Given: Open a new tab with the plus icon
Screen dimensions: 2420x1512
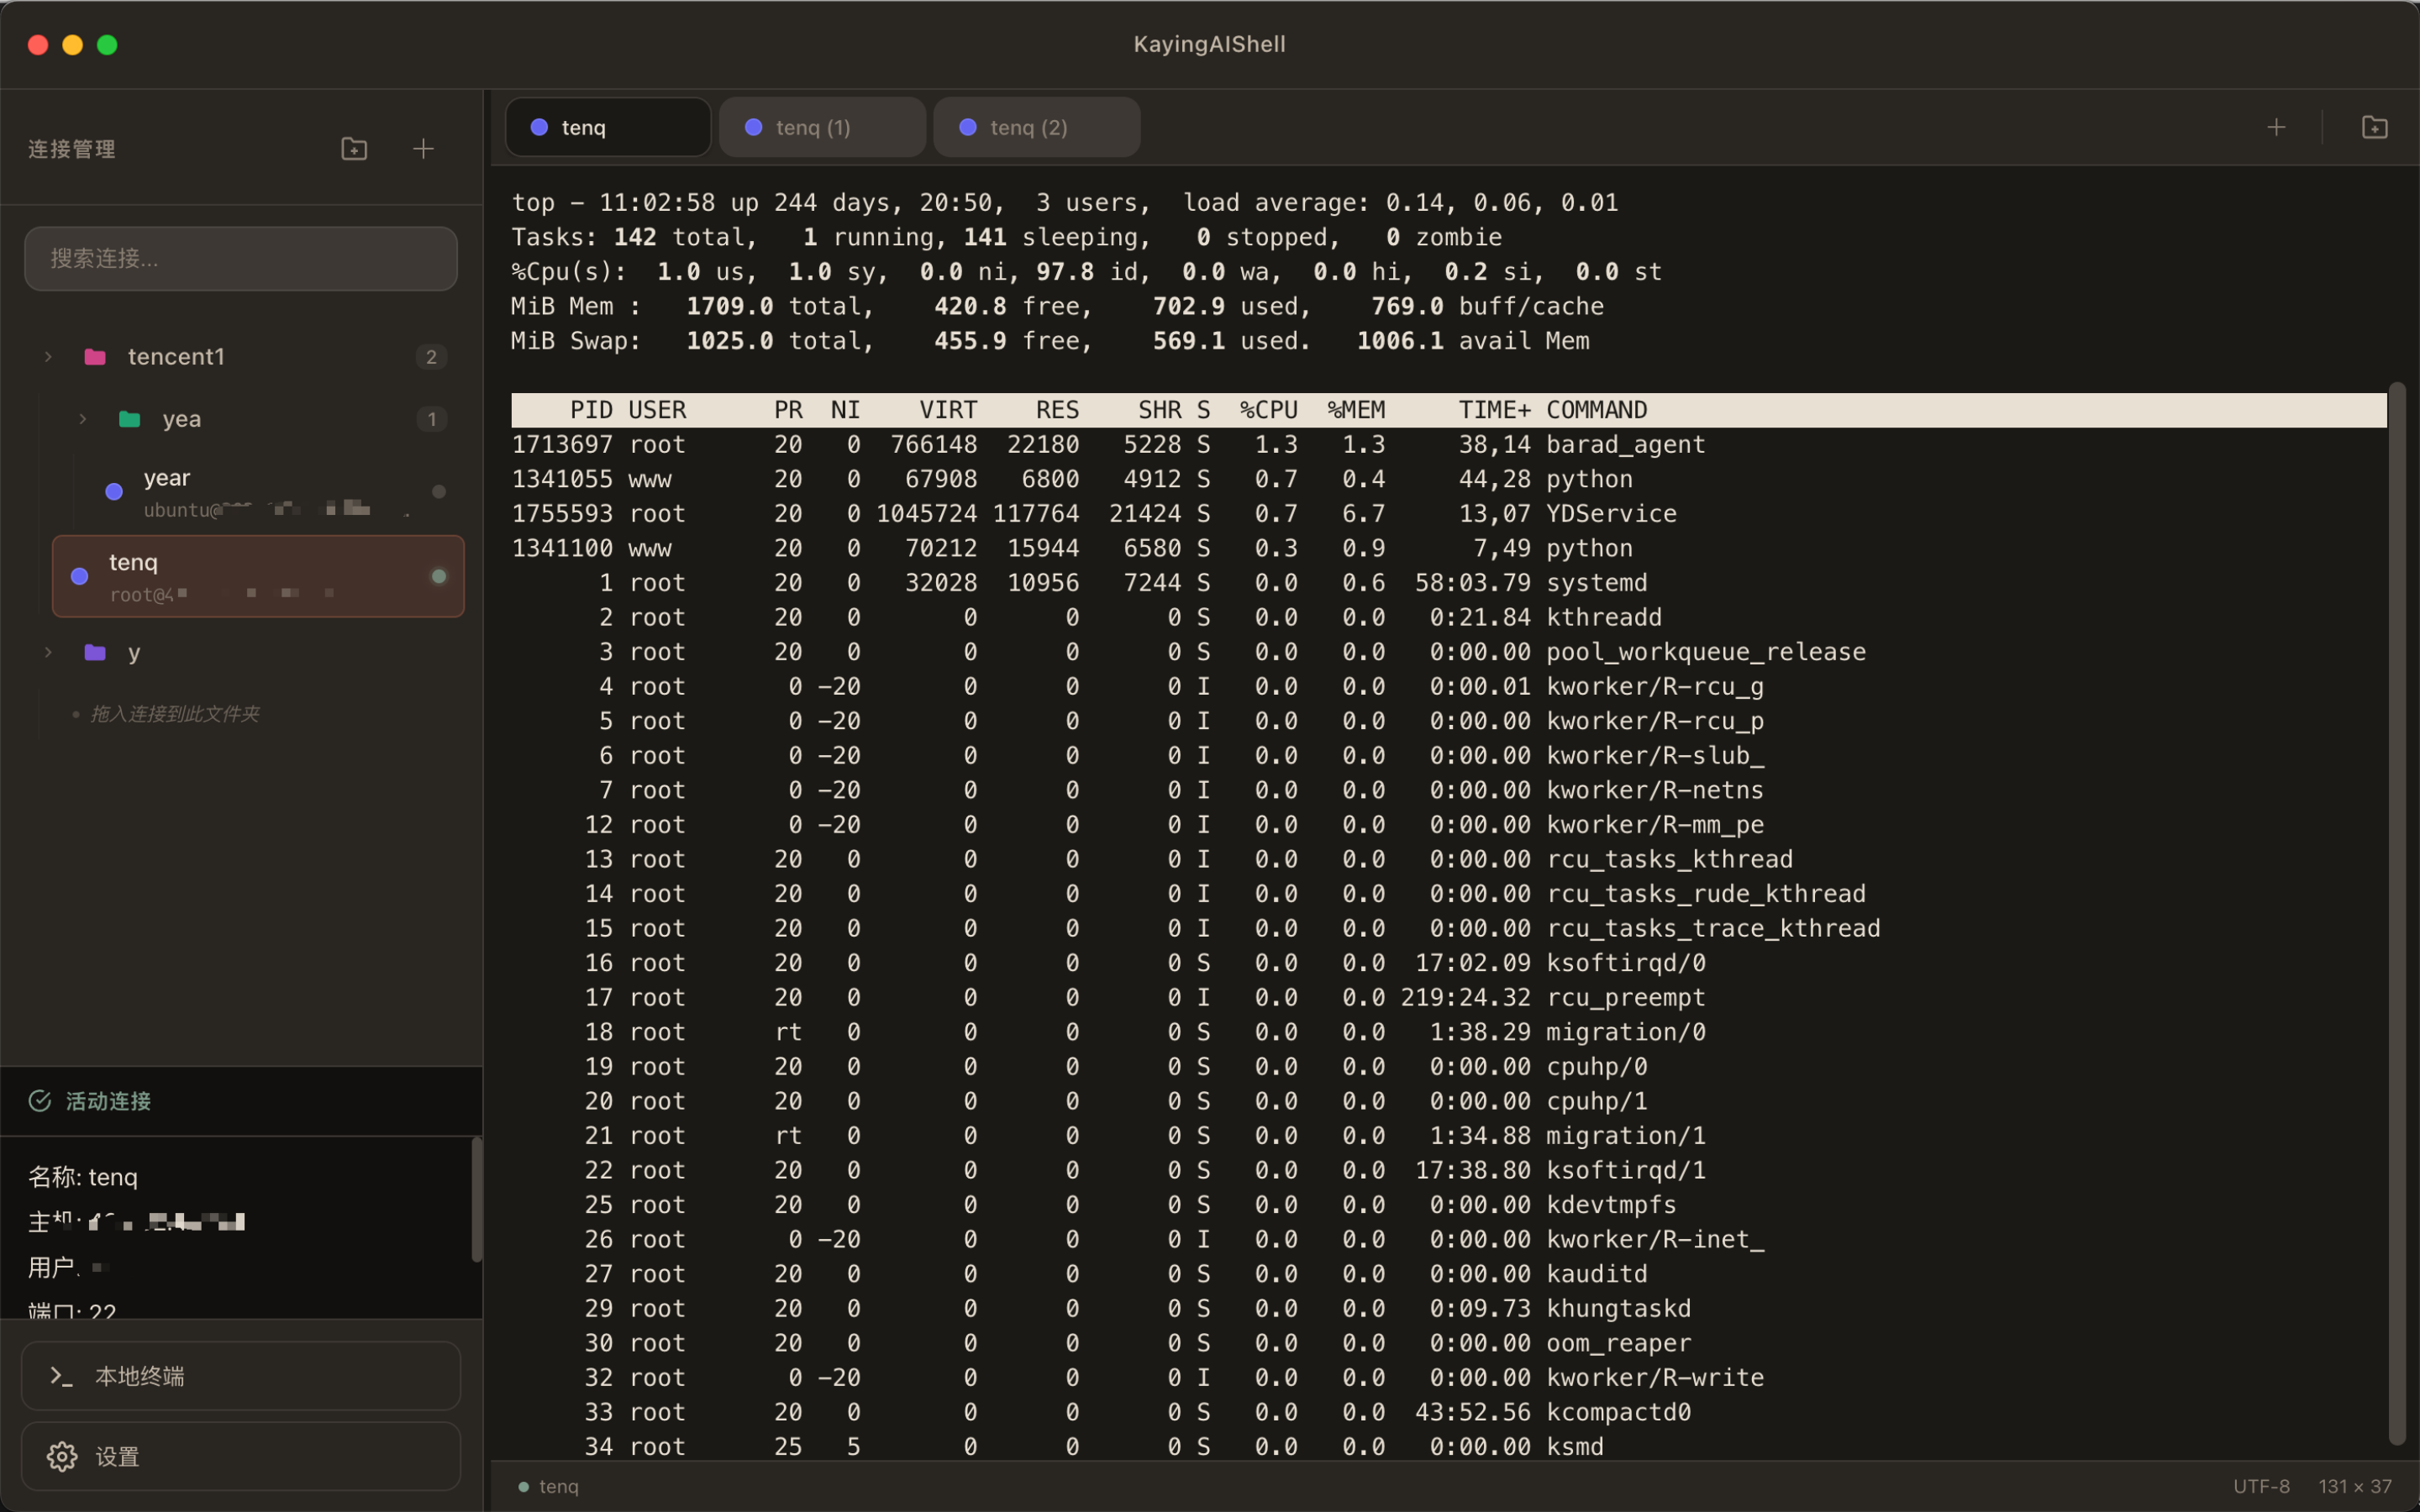Looking at the screenshot, I should 2276,127.
